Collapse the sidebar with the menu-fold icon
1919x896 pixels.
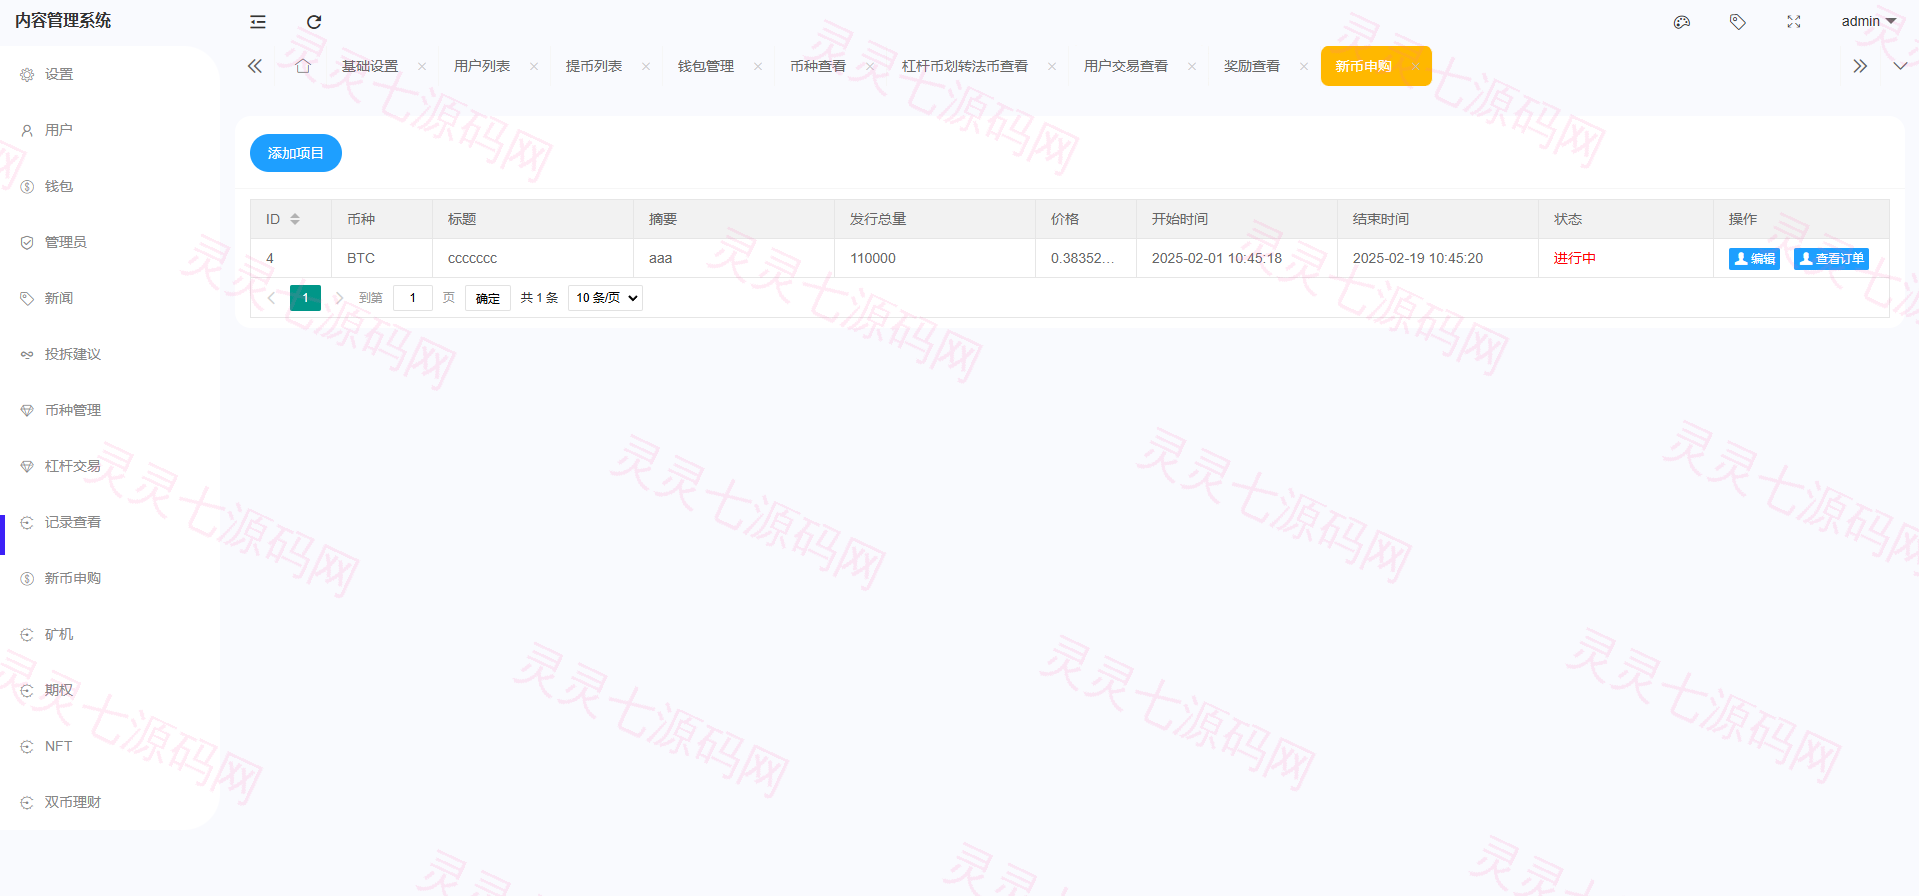258,22
